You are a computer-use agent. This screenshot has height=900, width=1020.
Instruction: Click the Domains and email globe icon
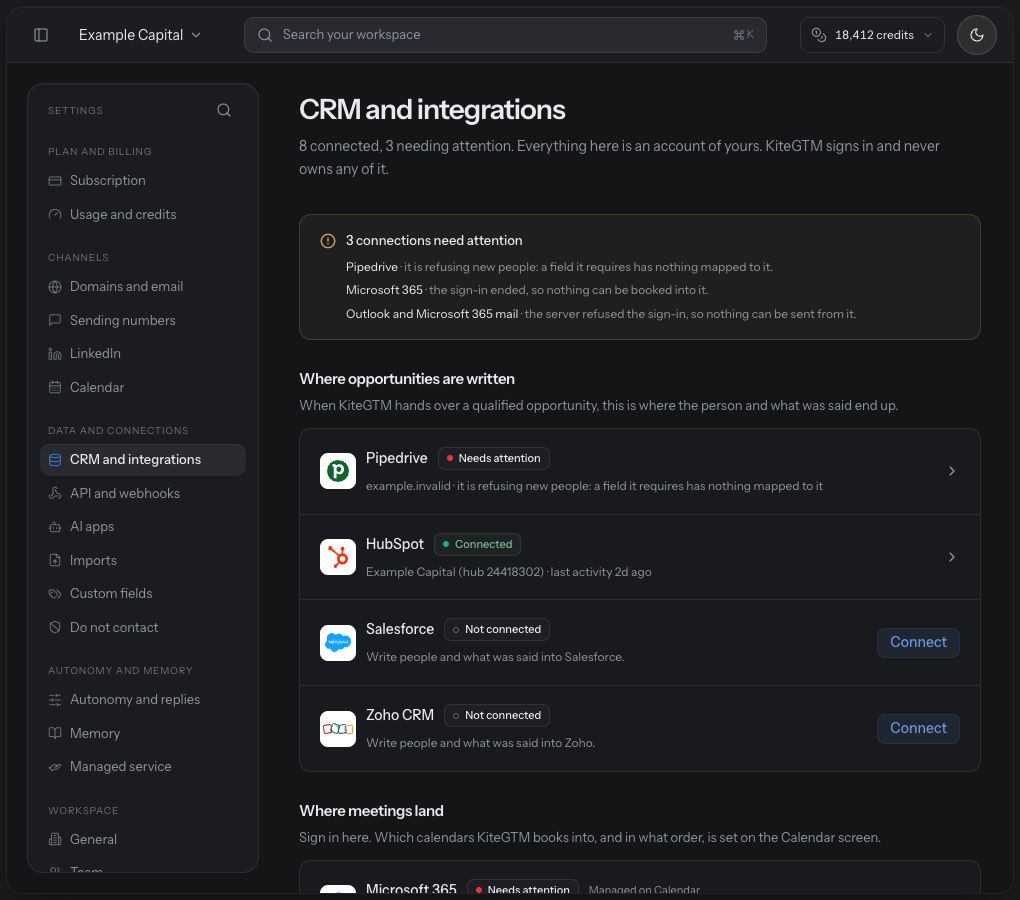point(55,287)
